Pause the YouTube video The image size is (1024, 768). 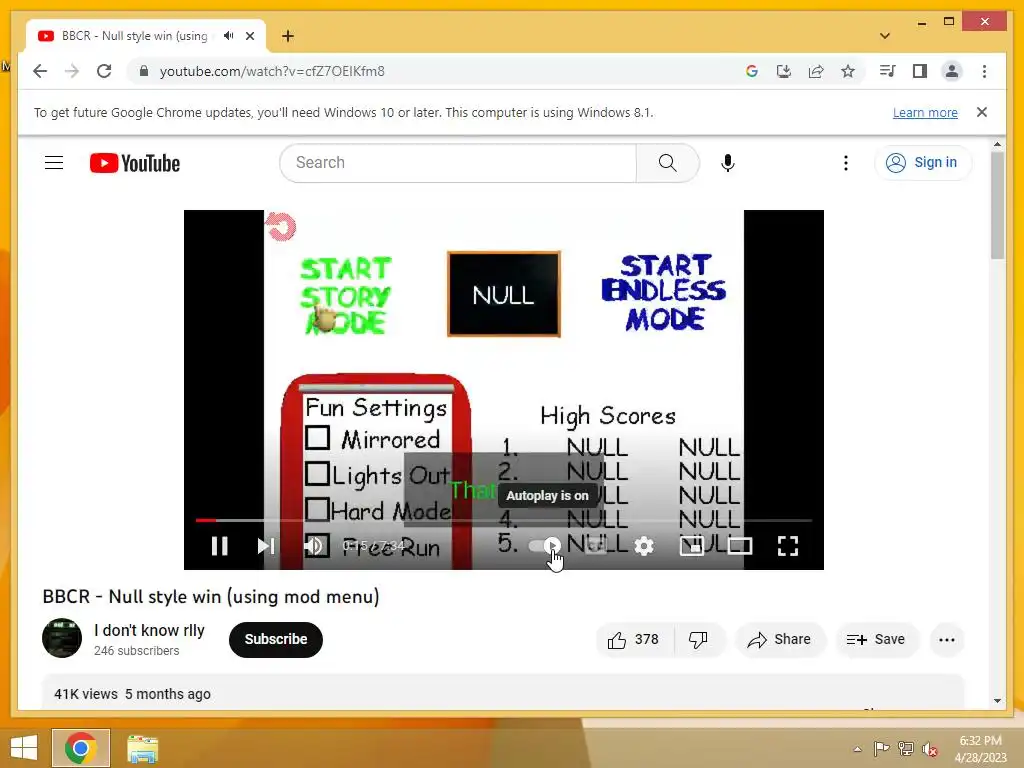pos(219,546)
